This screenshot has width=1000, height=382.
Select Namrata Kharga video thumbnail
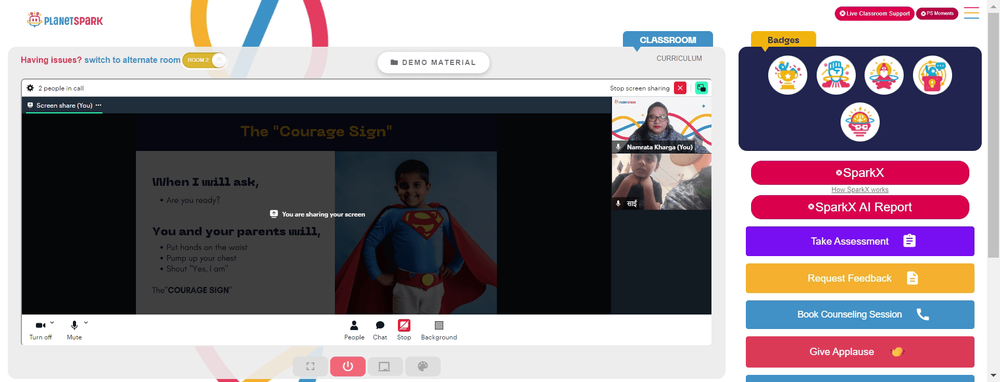coord(661,125)
